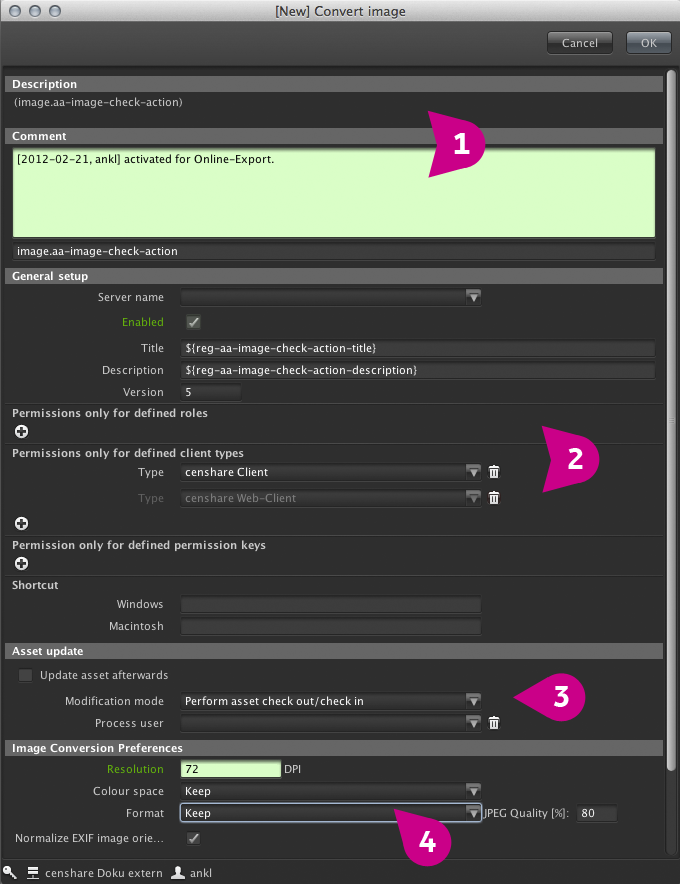Click the Resolution DPI field
This screenshot has height=884, width=680.
230,769
